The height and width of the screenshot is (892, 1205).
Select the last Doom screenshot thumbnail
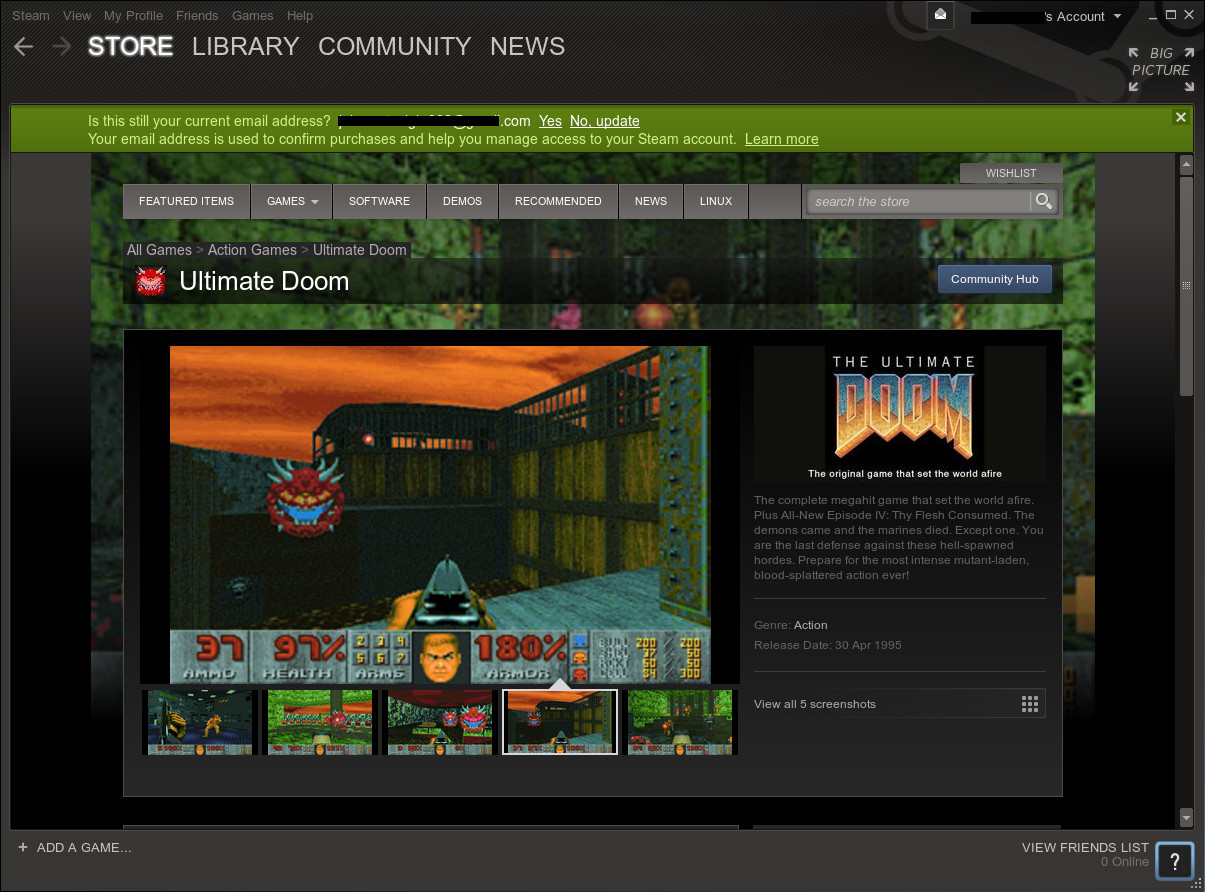tap(680, 721)
